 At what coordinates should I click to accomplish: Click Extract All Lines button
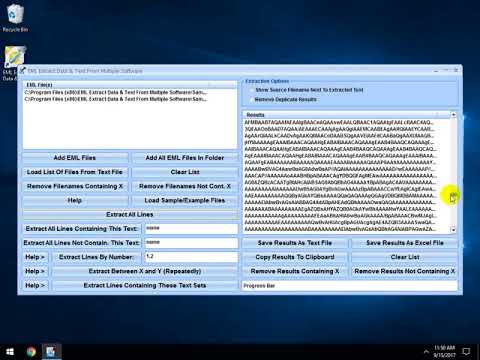[130, 215]
